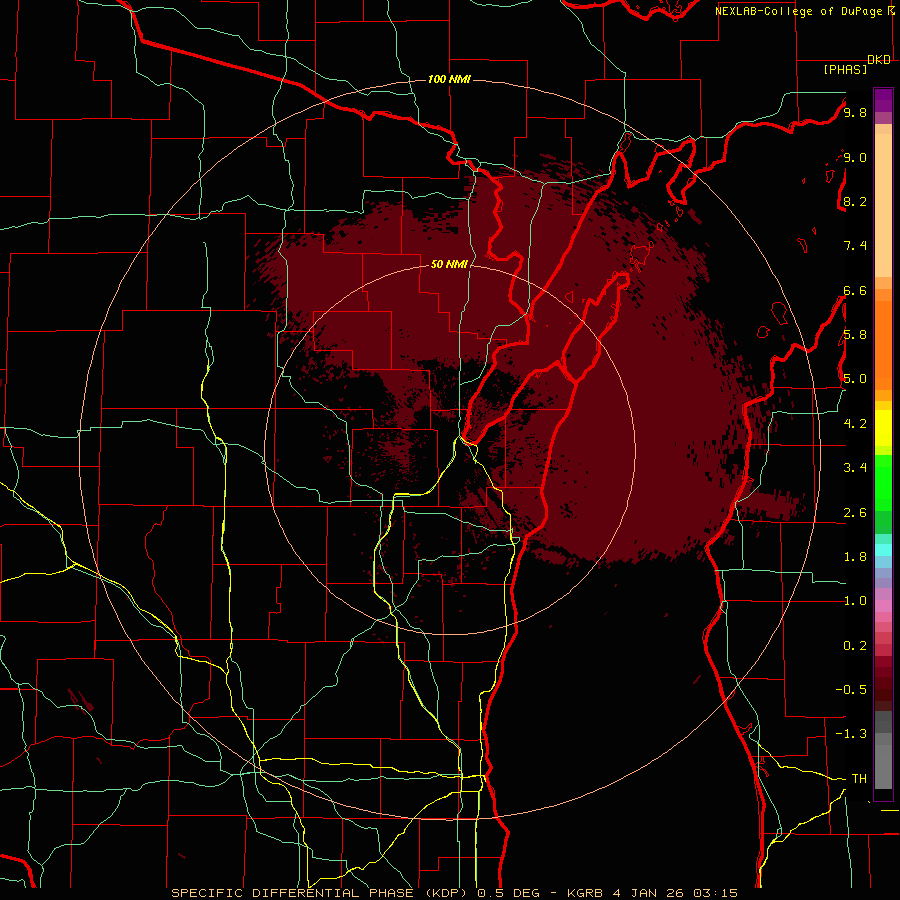Click the '100 NMI' range ring label

point(449,79)
